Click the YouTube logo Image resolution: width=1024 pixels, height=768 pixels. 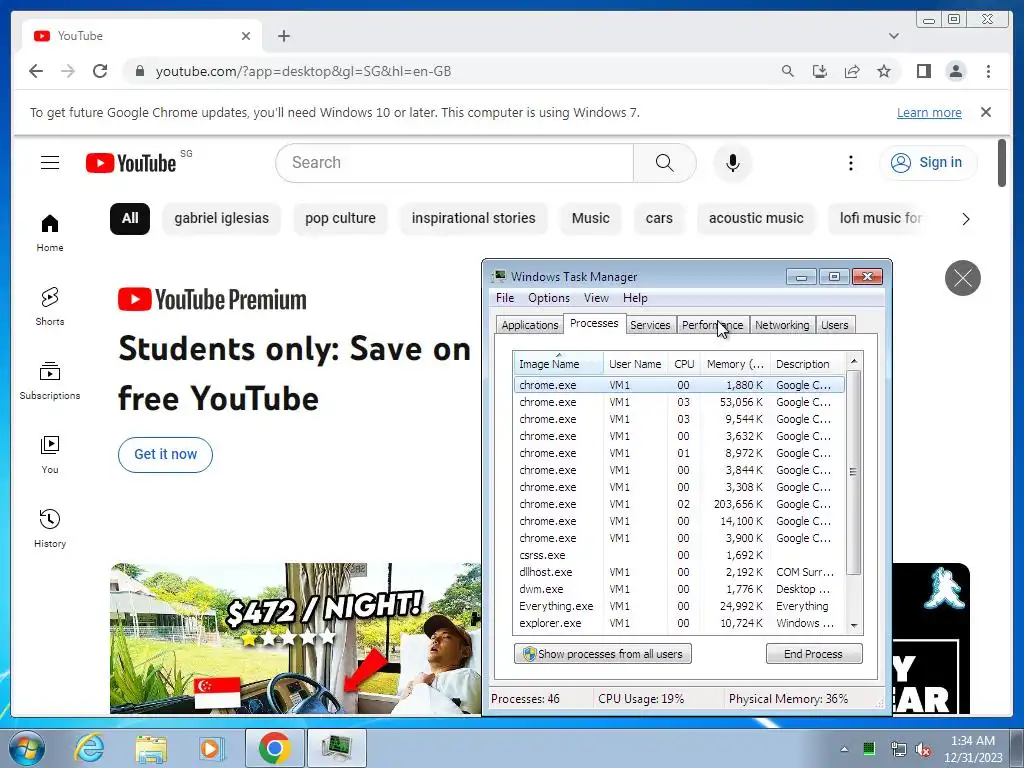(x=131, y=163)
